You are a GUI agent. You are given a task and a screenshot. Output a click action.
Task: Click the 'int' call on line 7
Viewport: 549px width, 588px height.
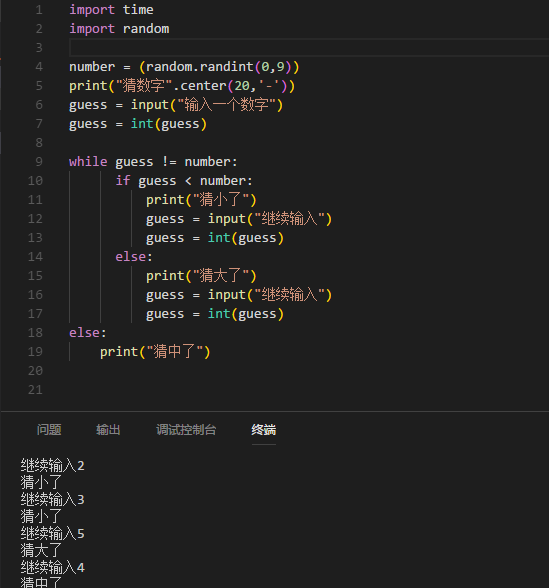pos(142,124)
